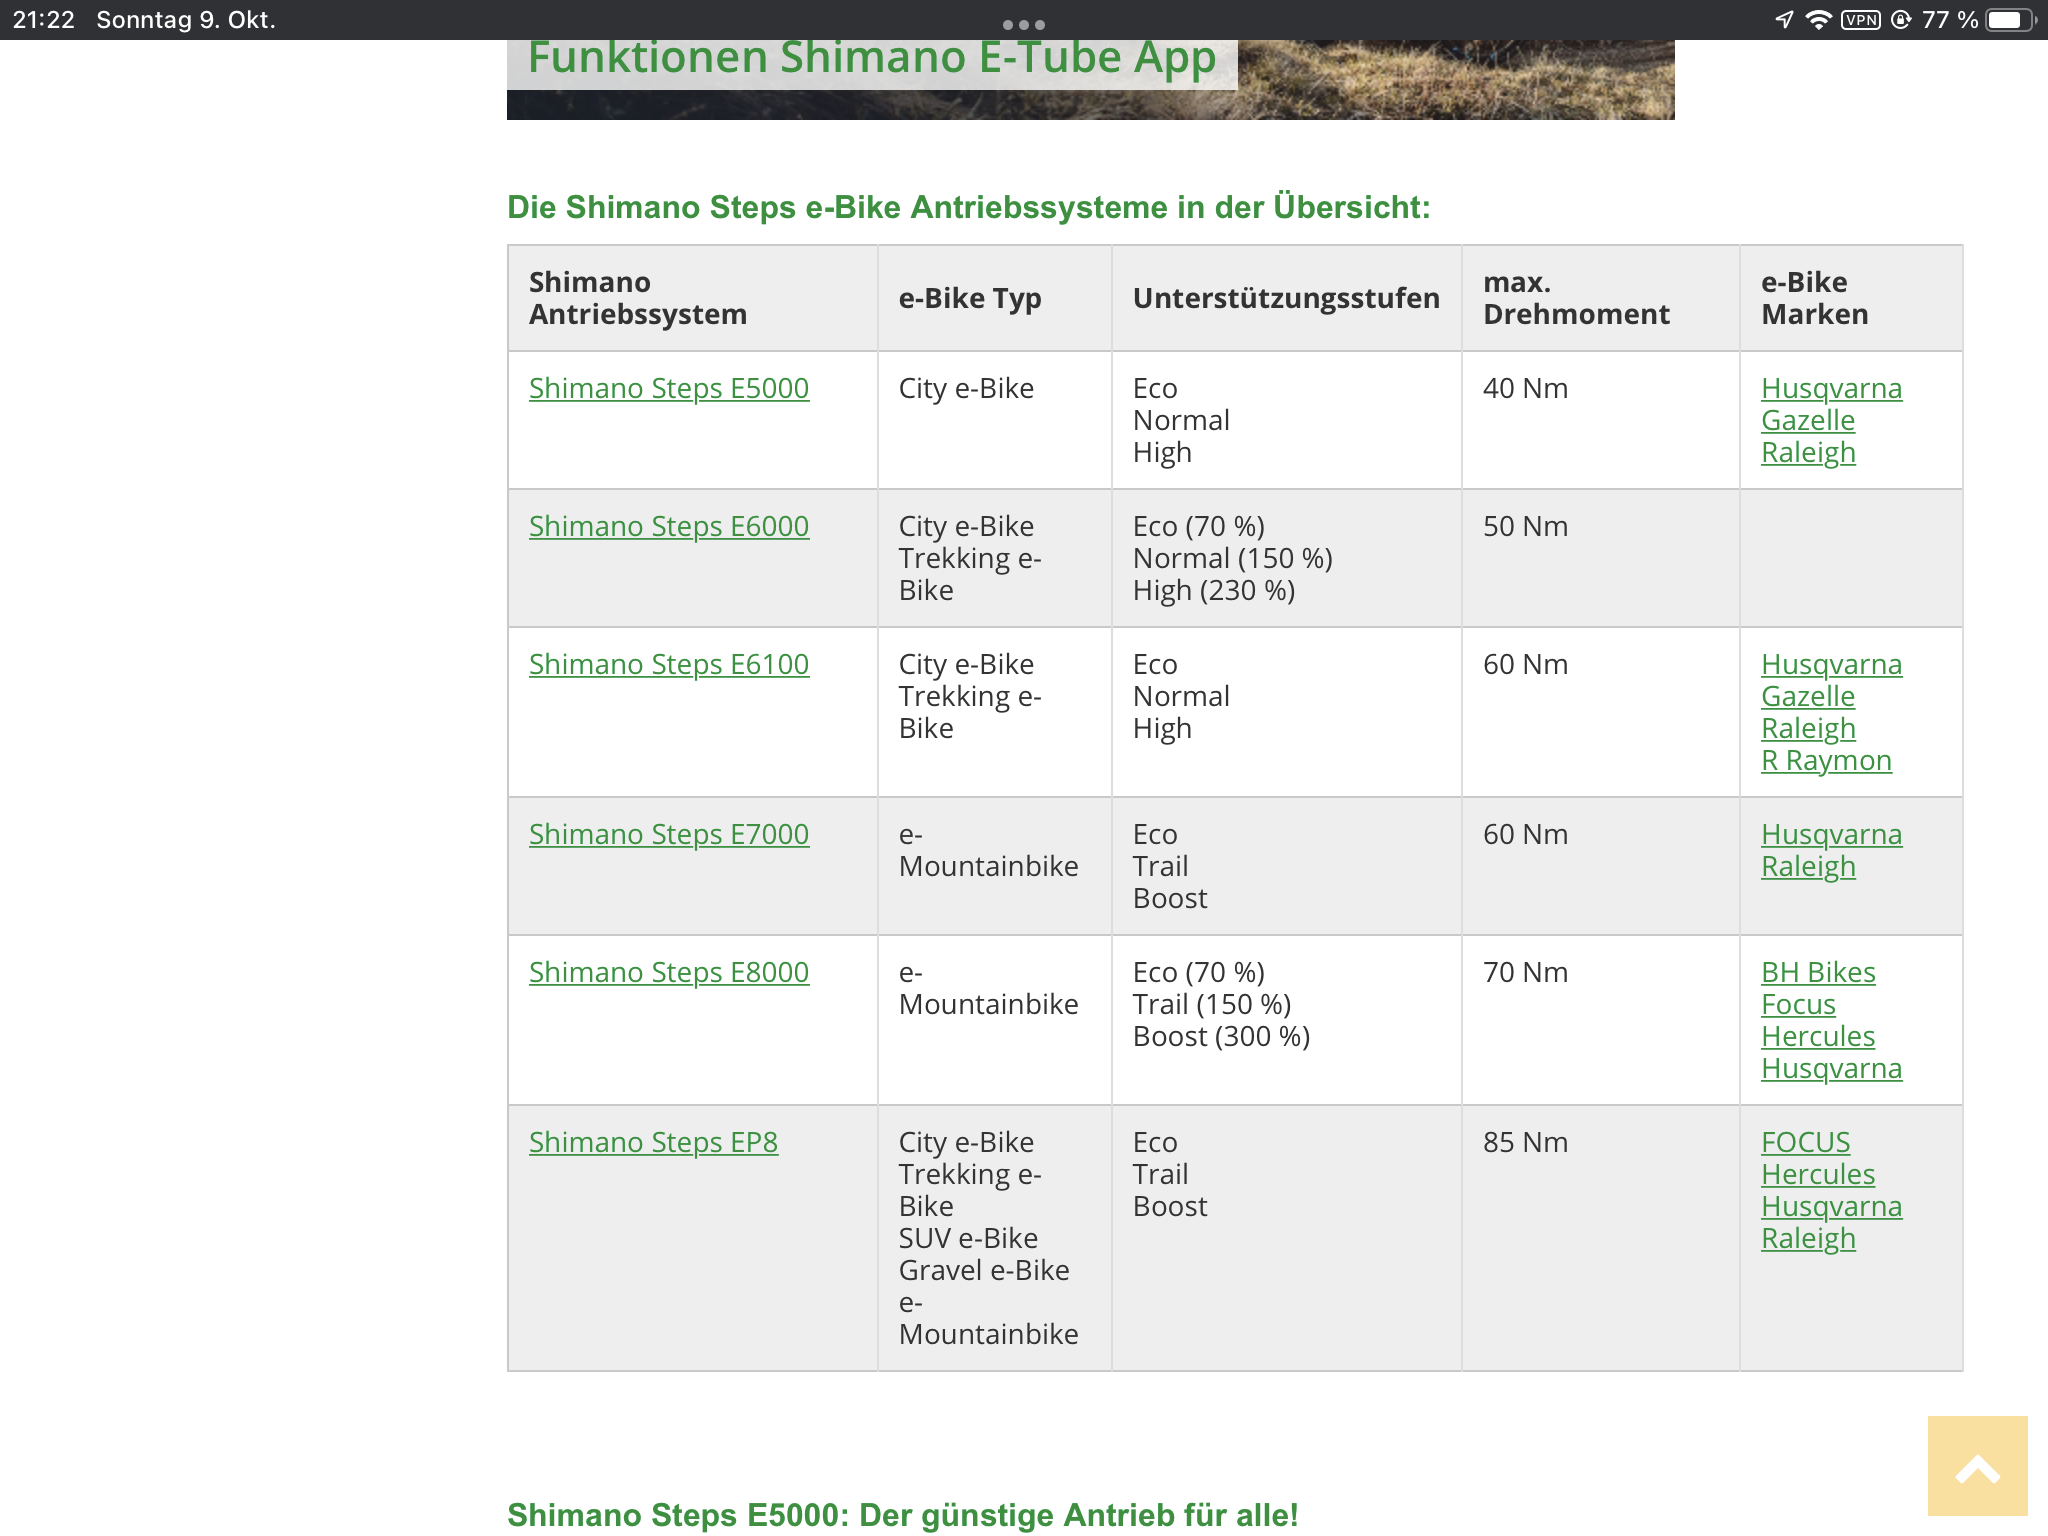The height and width of the screenshot is (1536, 2048).
Task: Tap the location services arrow icon
Action: click(x=1784, y=20)
